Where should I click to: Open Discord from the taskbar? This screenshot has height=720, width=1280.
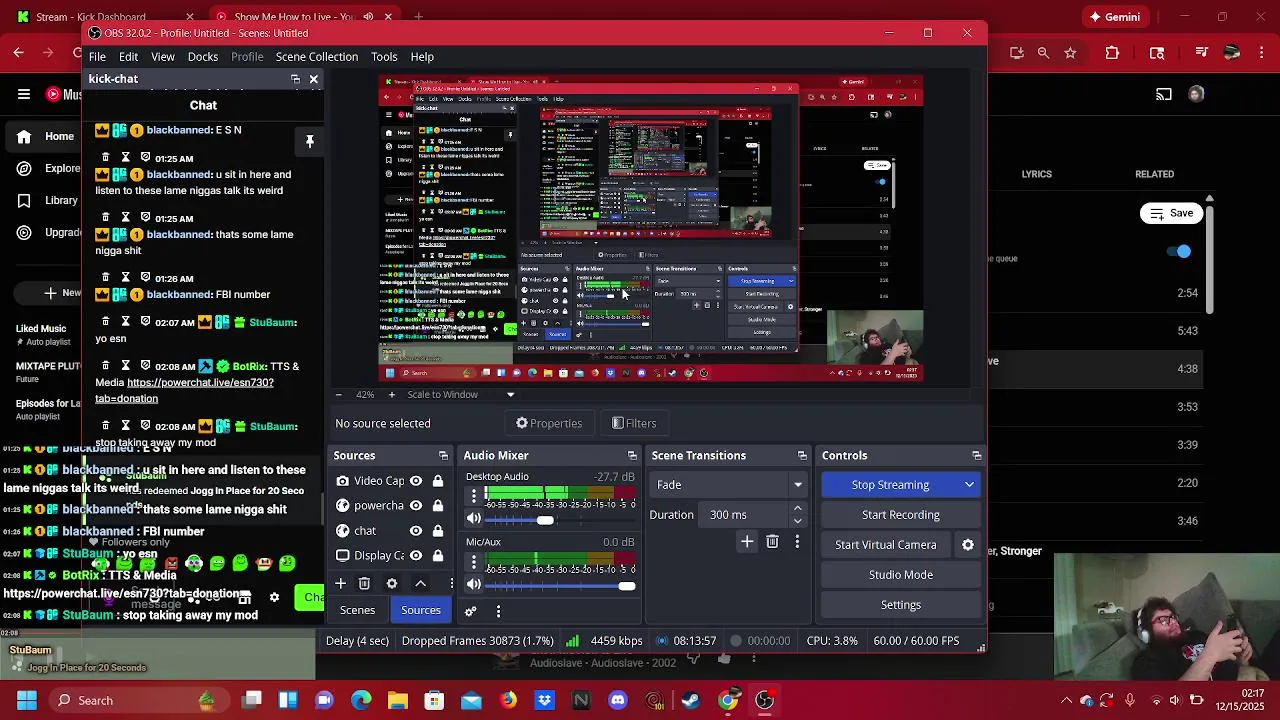[618, 701]
